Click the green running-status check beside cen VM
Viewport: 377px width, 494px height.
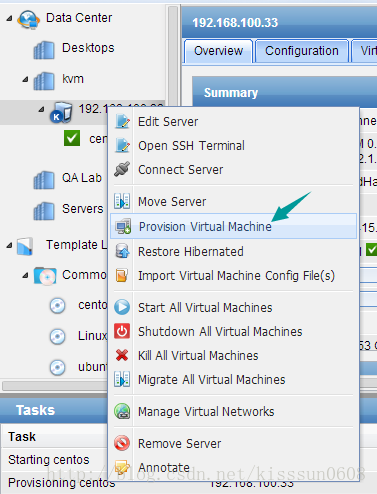point(72,138)
